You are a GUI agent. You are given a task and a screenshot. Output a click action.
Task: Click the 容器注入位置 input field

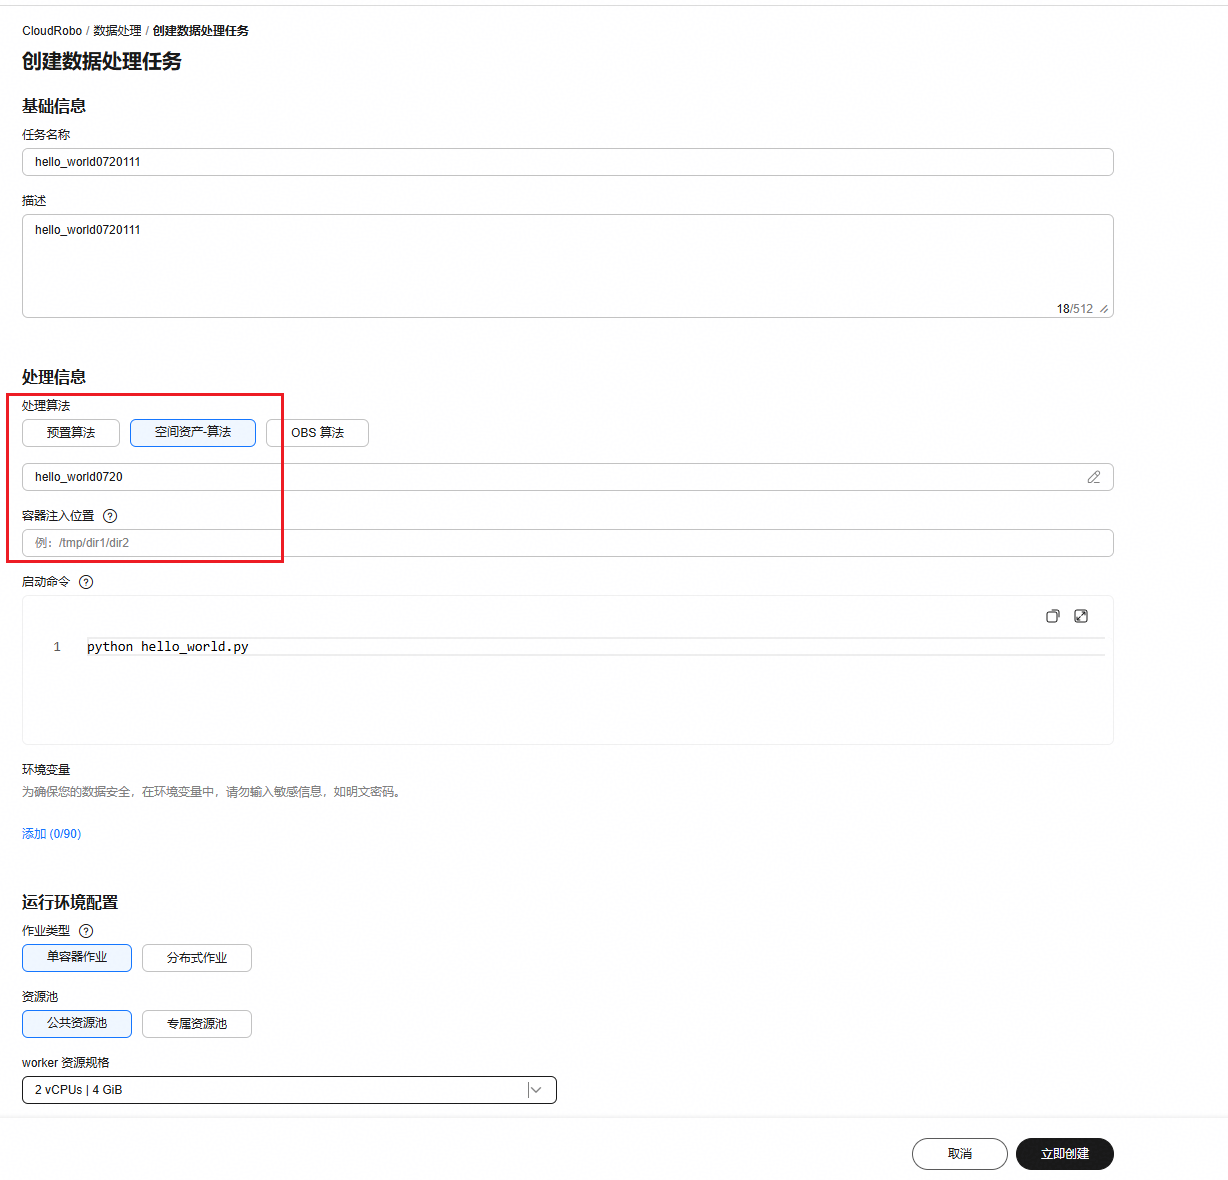568,543
